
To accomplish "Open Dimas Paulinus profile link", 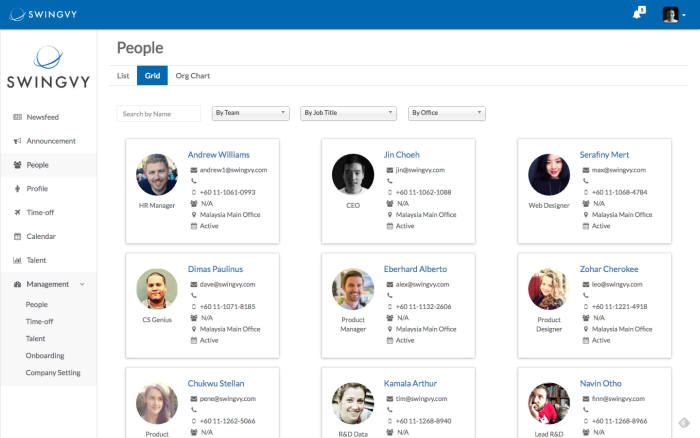I will (x=215, y=269).
